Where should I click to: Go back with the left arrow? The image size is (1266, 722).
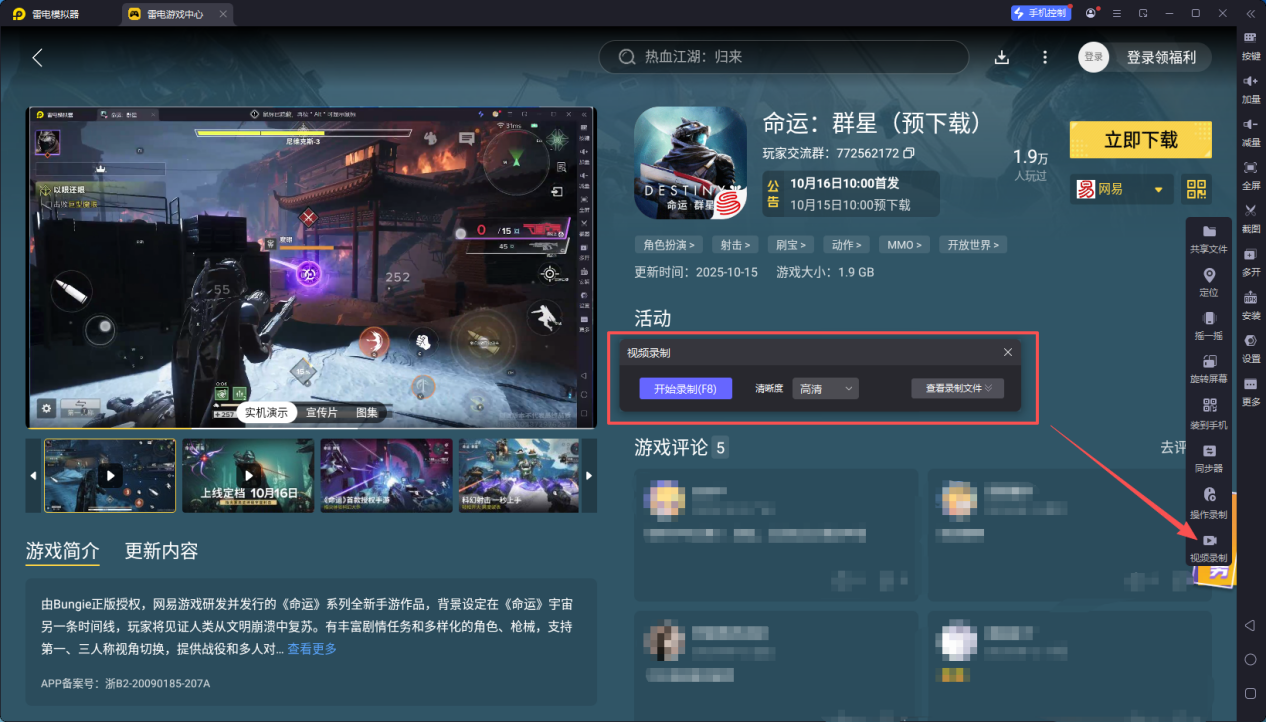click(38, 57)
